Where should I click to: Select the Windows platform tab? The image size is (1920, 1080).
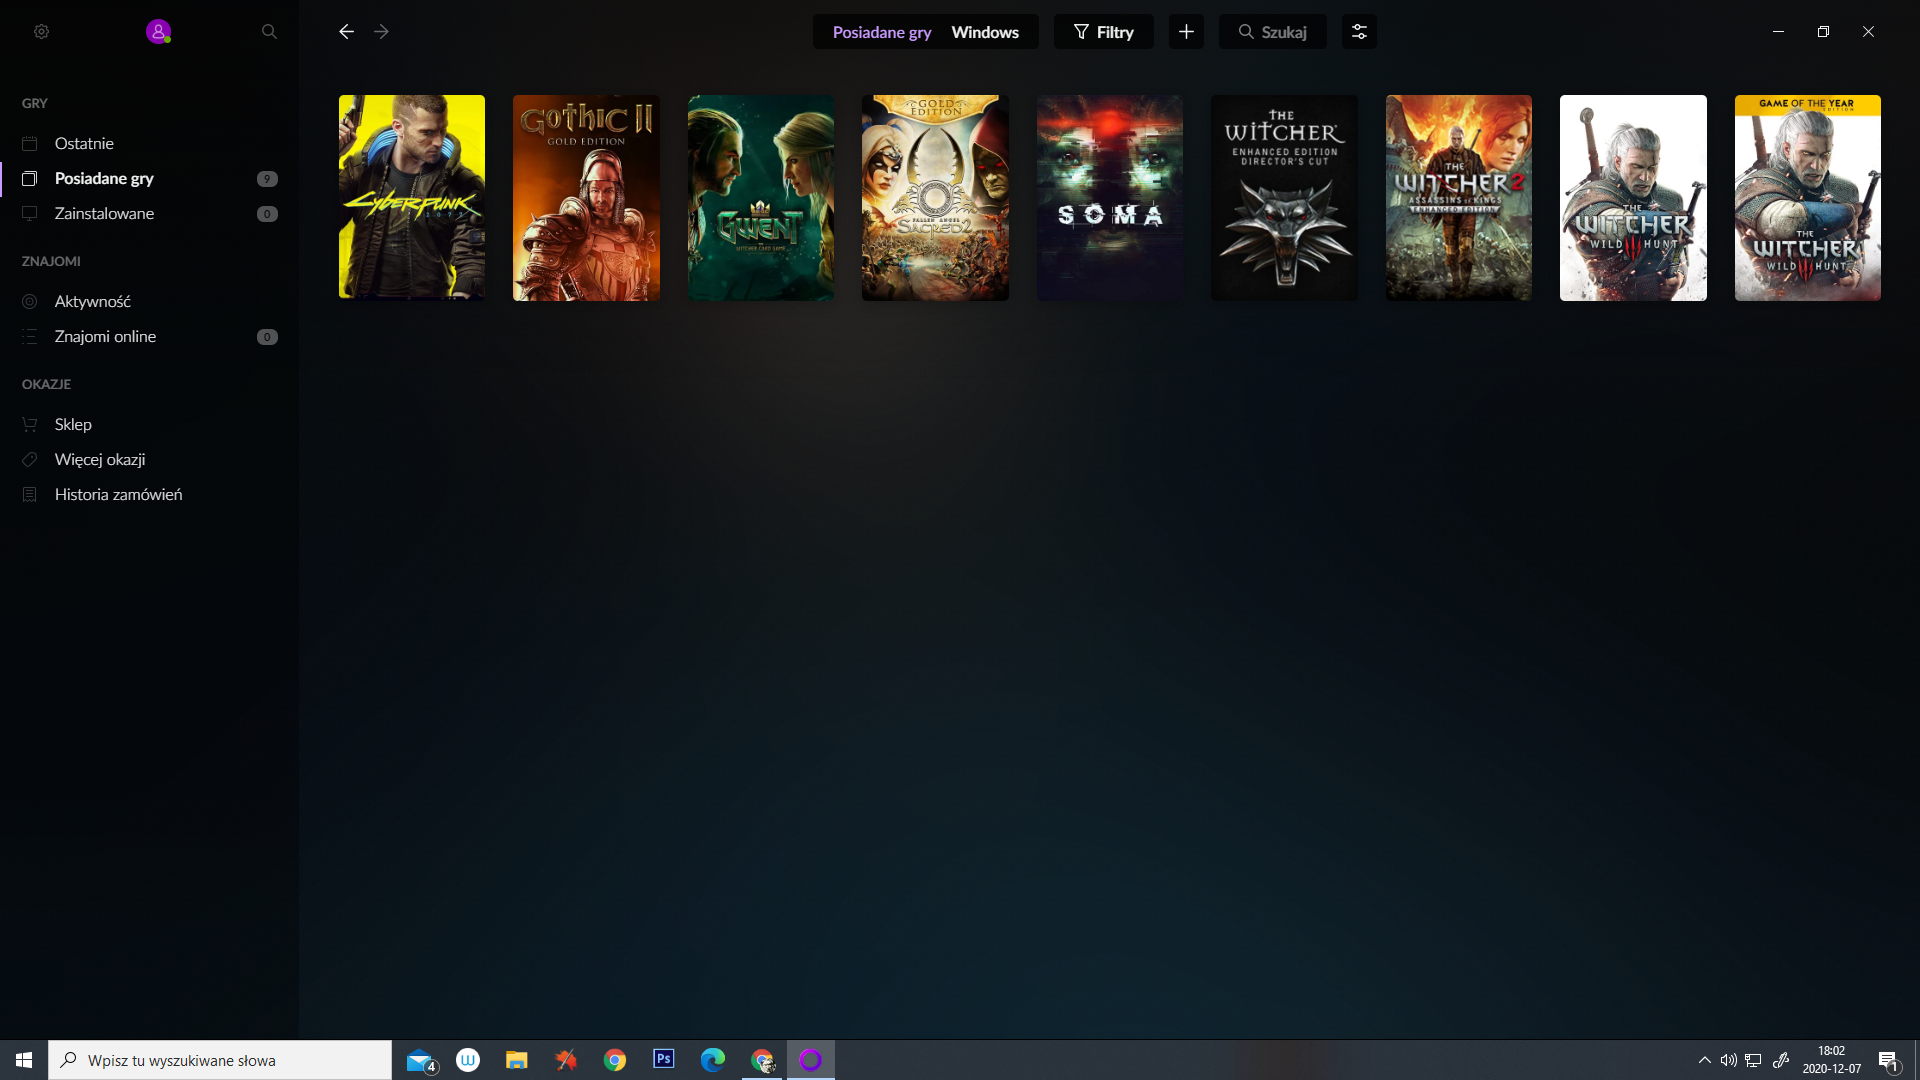point(985,32)
